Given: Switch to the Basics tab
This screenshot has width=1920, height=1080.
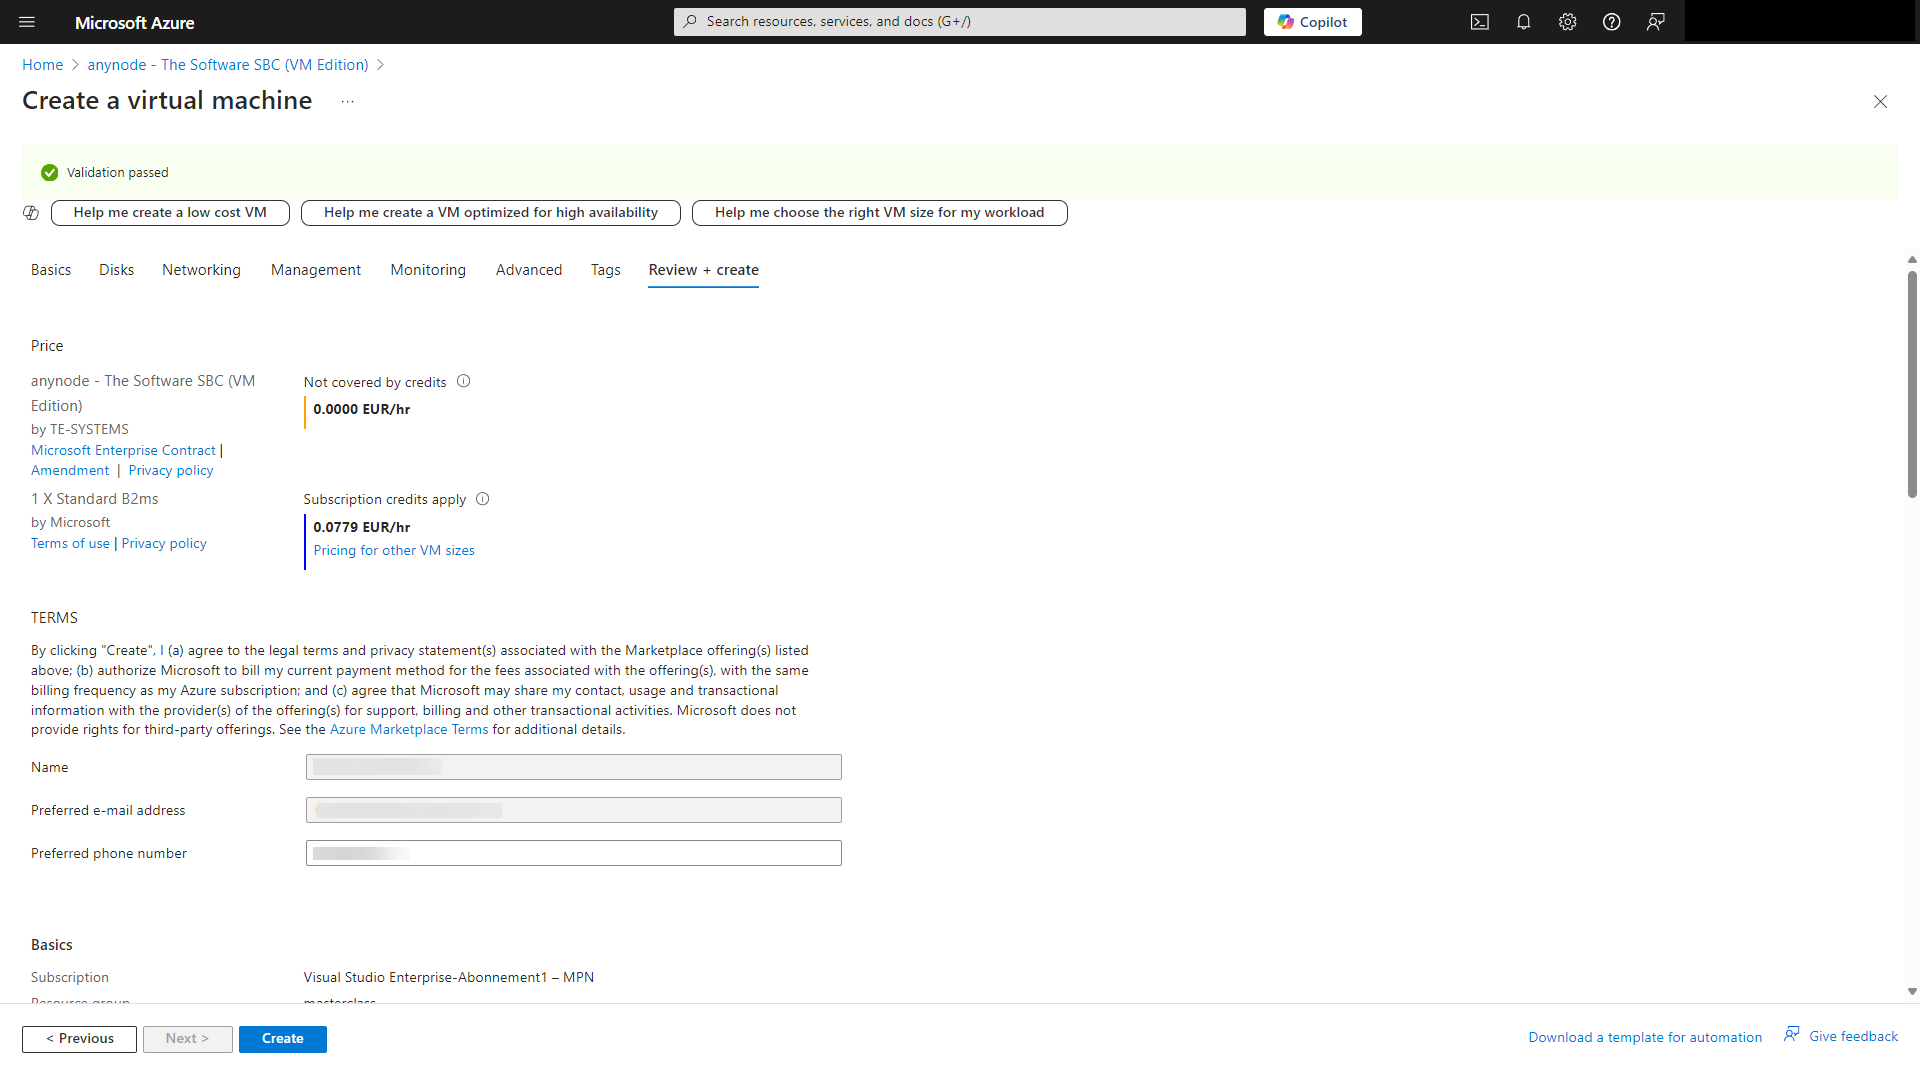Looking at the screenshot, I should click(x=50, y=269).
